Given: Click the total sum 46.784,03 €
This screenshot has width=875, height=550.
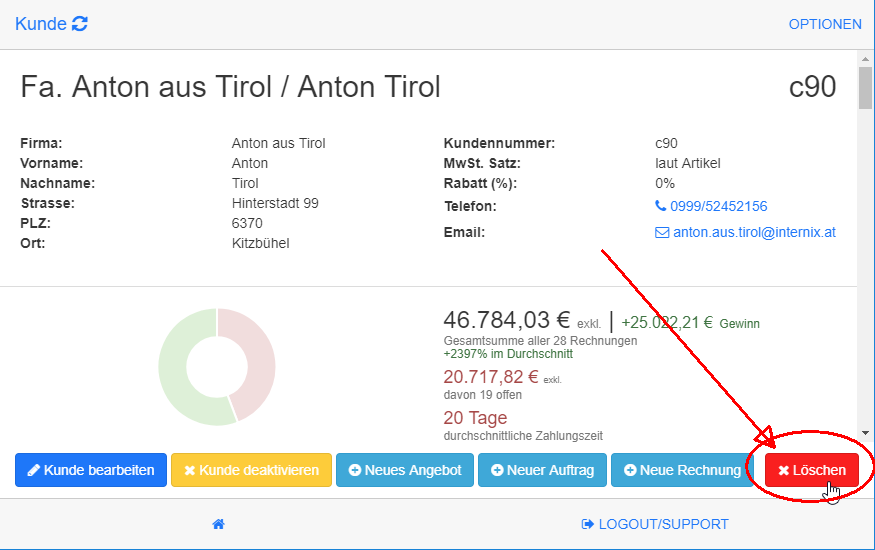Looking at the screenshot, I should tap(506, 320).
